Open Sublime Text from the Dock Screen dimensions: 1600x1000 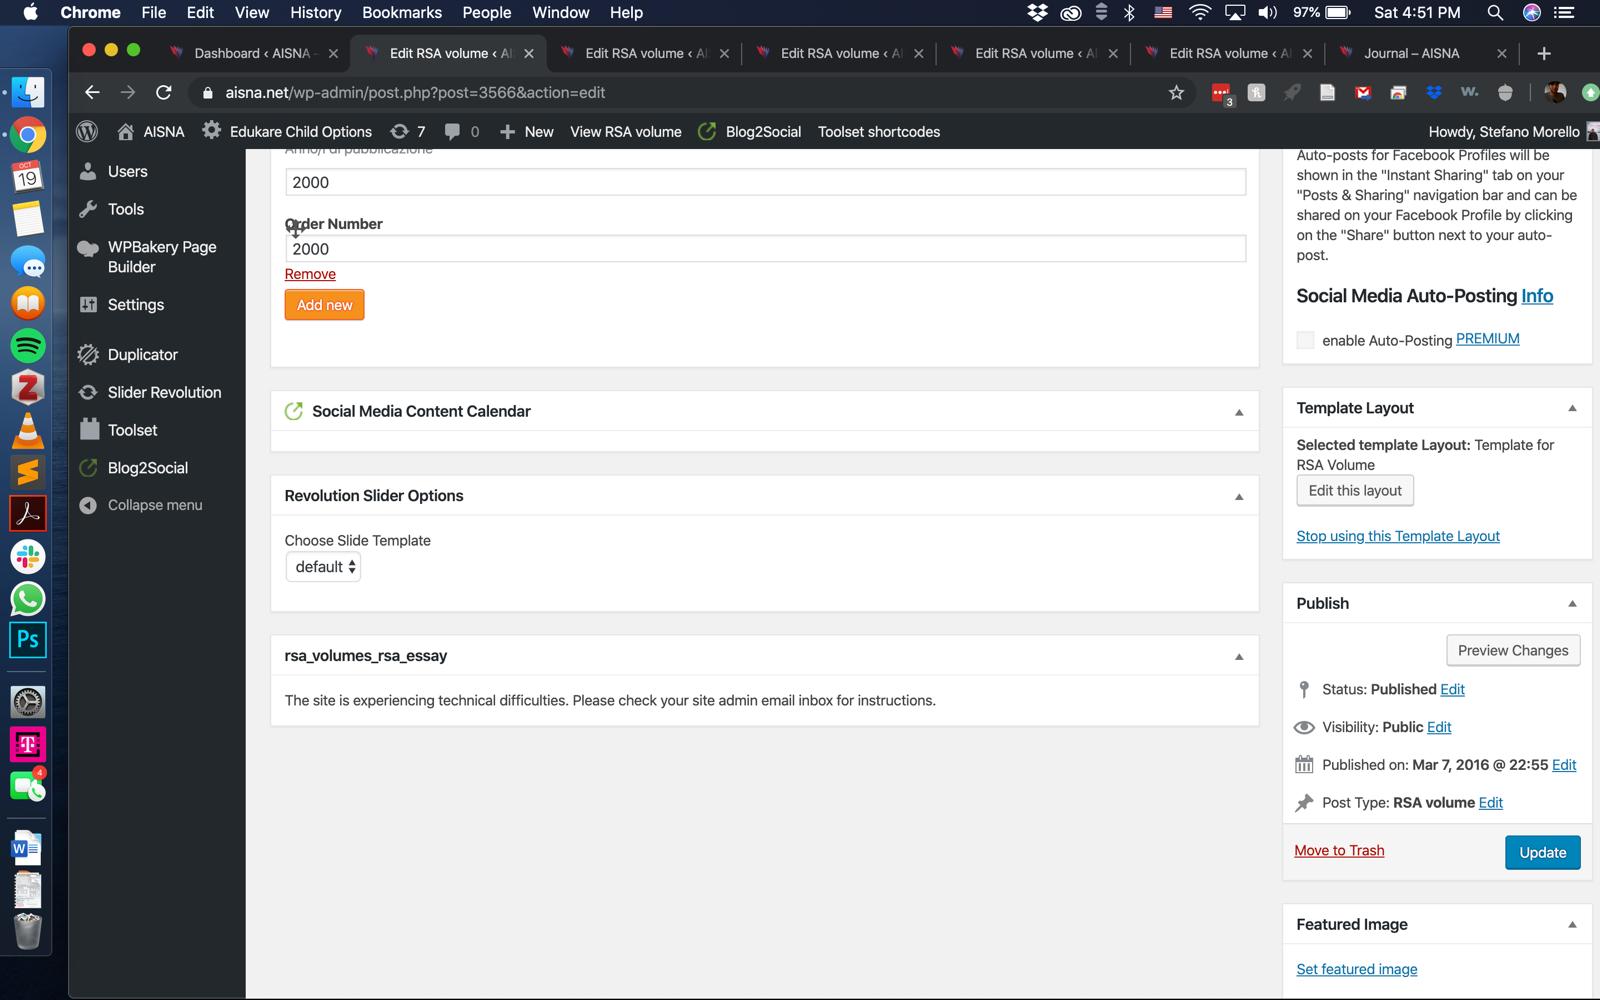[x=28, y=471]
